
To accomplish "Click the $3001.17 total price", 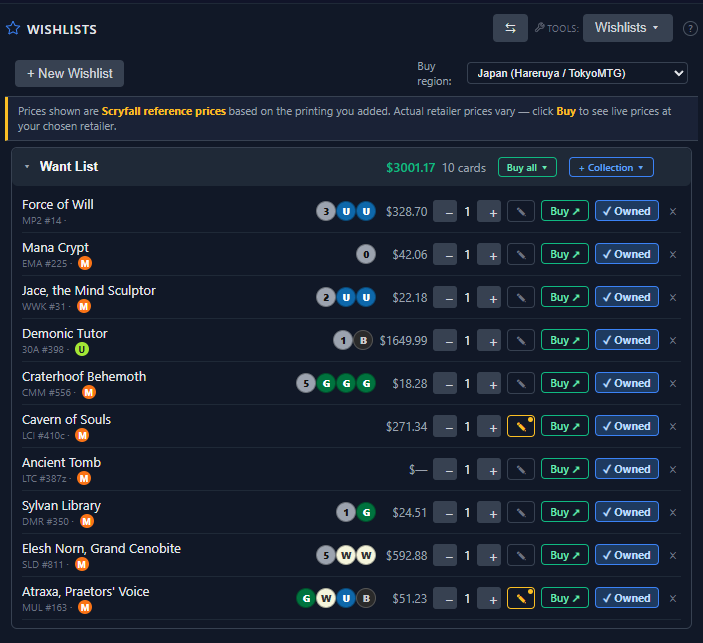I will pos(411,168).
